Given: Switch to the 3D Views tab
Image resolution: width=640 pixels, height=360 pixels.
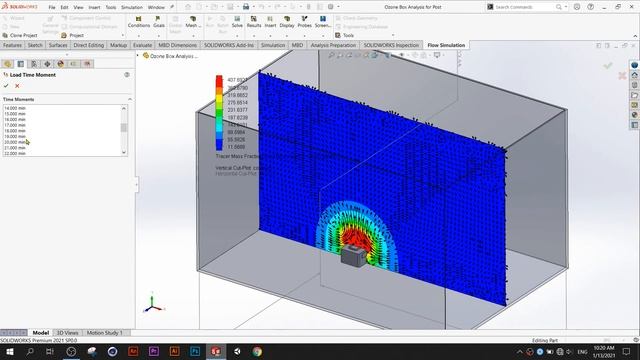Looking at the screenshot, I should [67, 333].
